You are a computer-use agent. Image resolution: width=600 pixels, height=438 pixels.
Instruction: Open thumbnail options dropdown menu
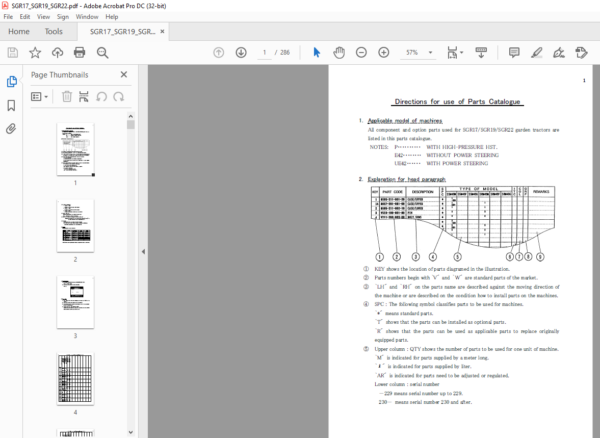pos(39,96)
